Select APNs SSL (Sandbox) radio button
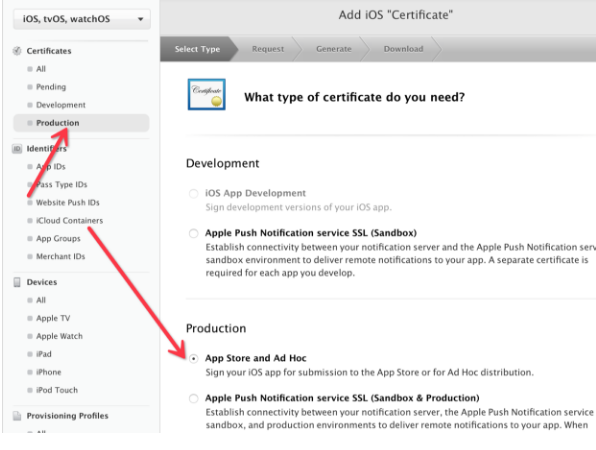This screenshot has width=596, height=450. click(193, 233)
